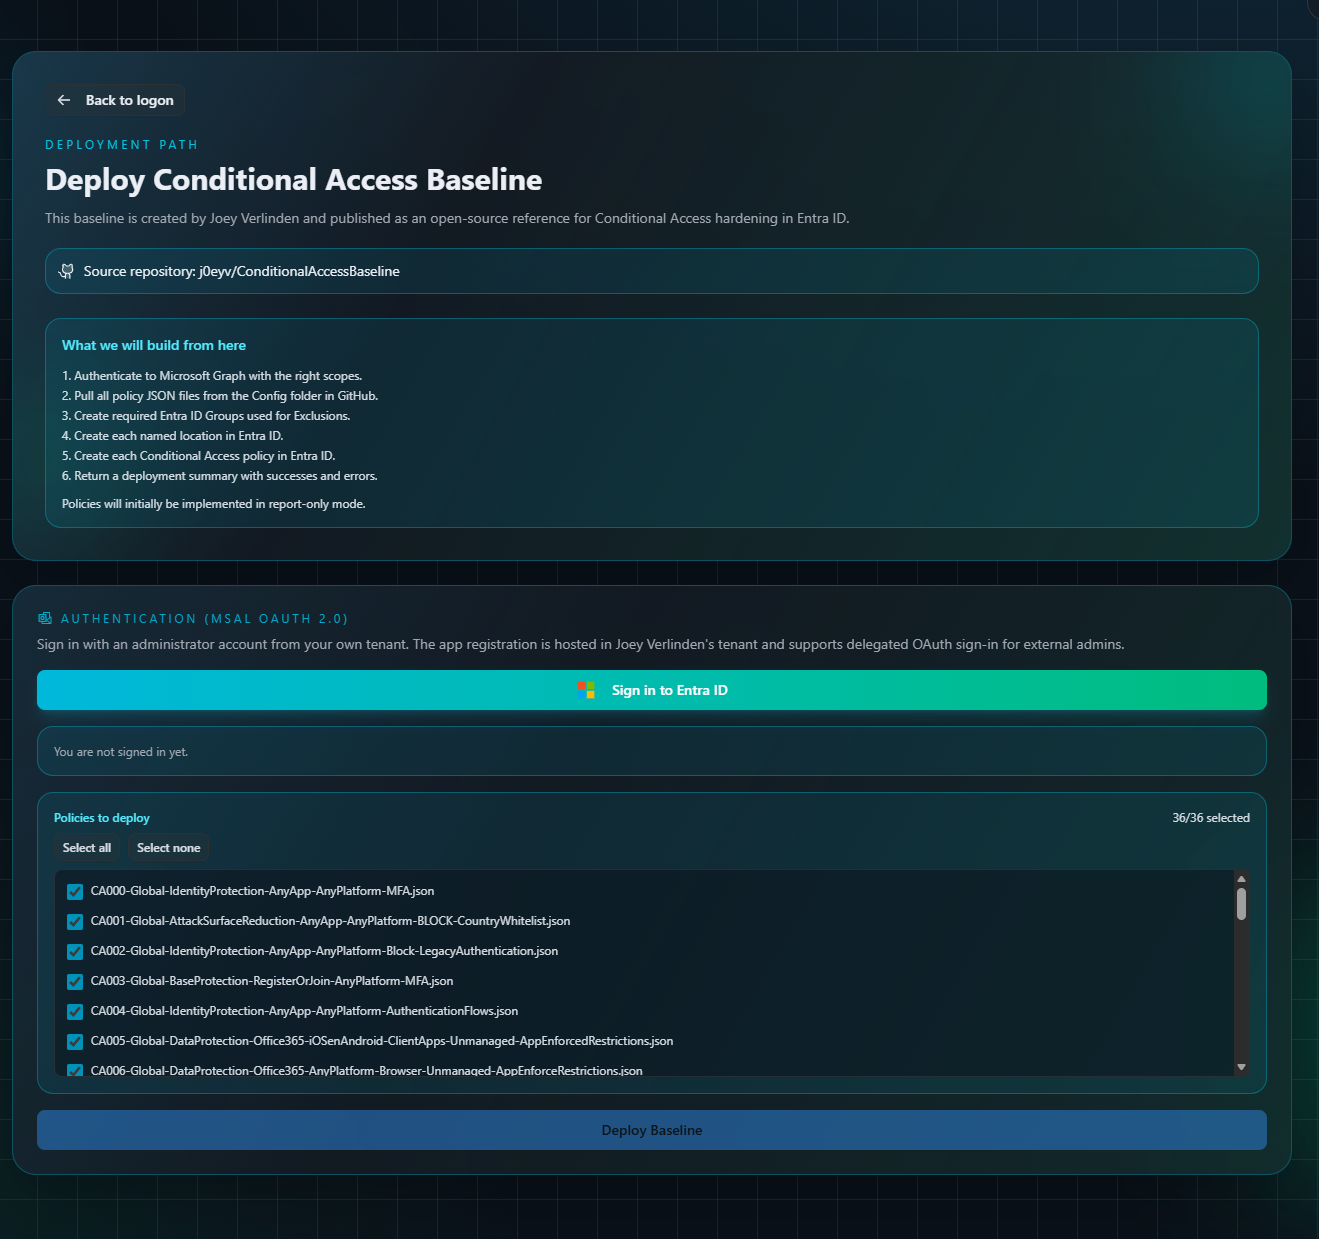Click the "What we will build from here" heading
The image size is (1319, 1239).
(x=154, y=345)
